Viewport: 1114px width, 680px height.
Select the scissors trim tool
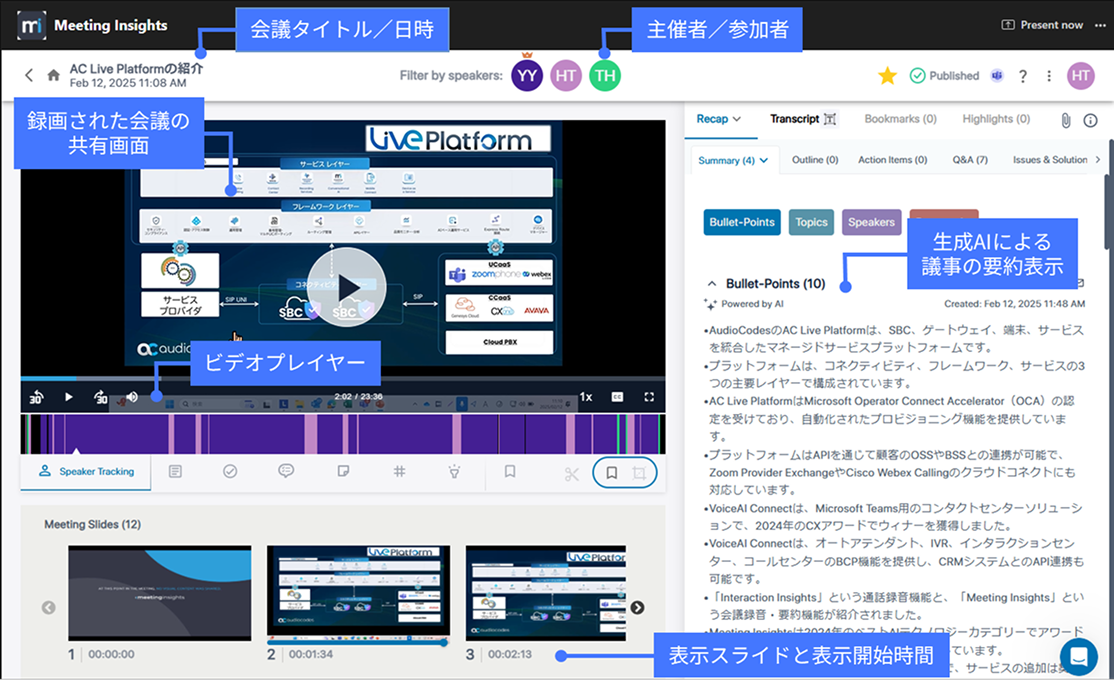pyautogui.click(x=572, y=473)
